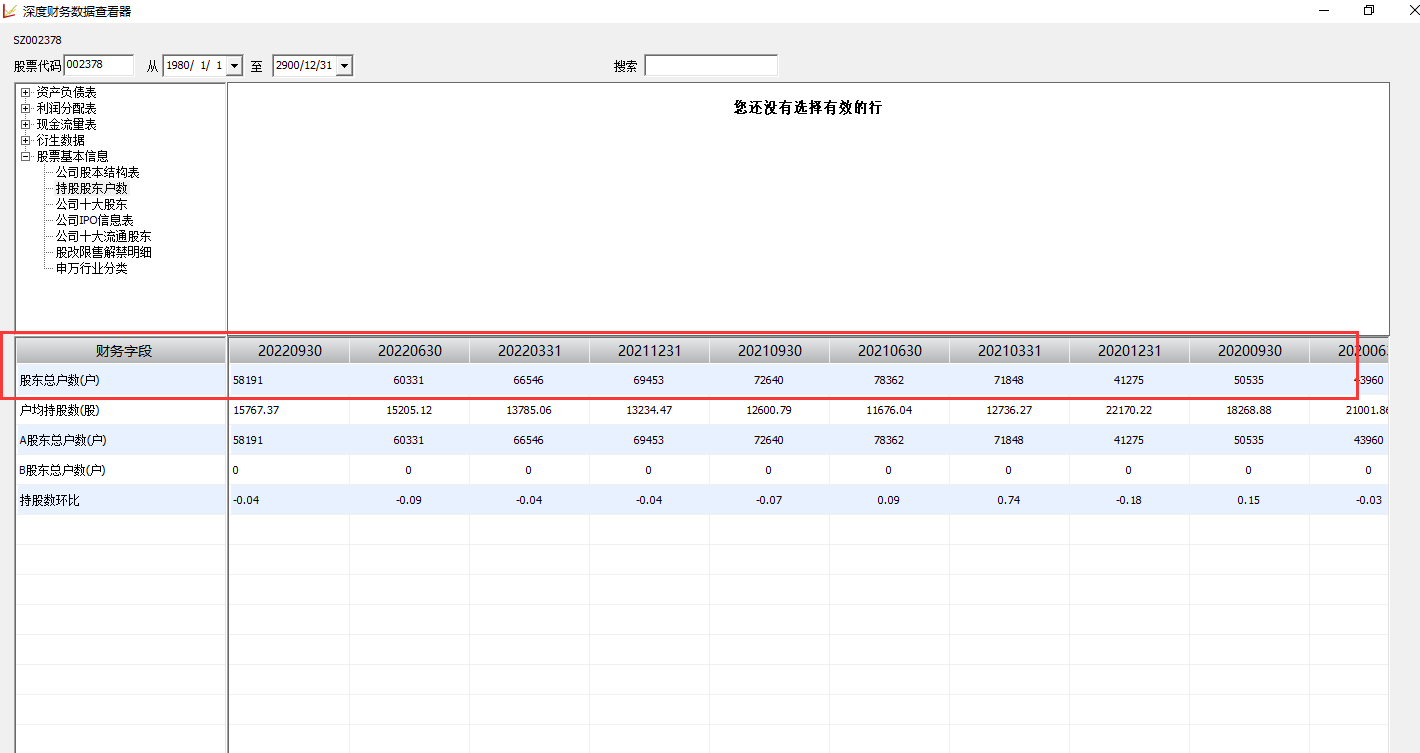
Task: Focus the 搜索 search box
Action: [x=711, y=65]
